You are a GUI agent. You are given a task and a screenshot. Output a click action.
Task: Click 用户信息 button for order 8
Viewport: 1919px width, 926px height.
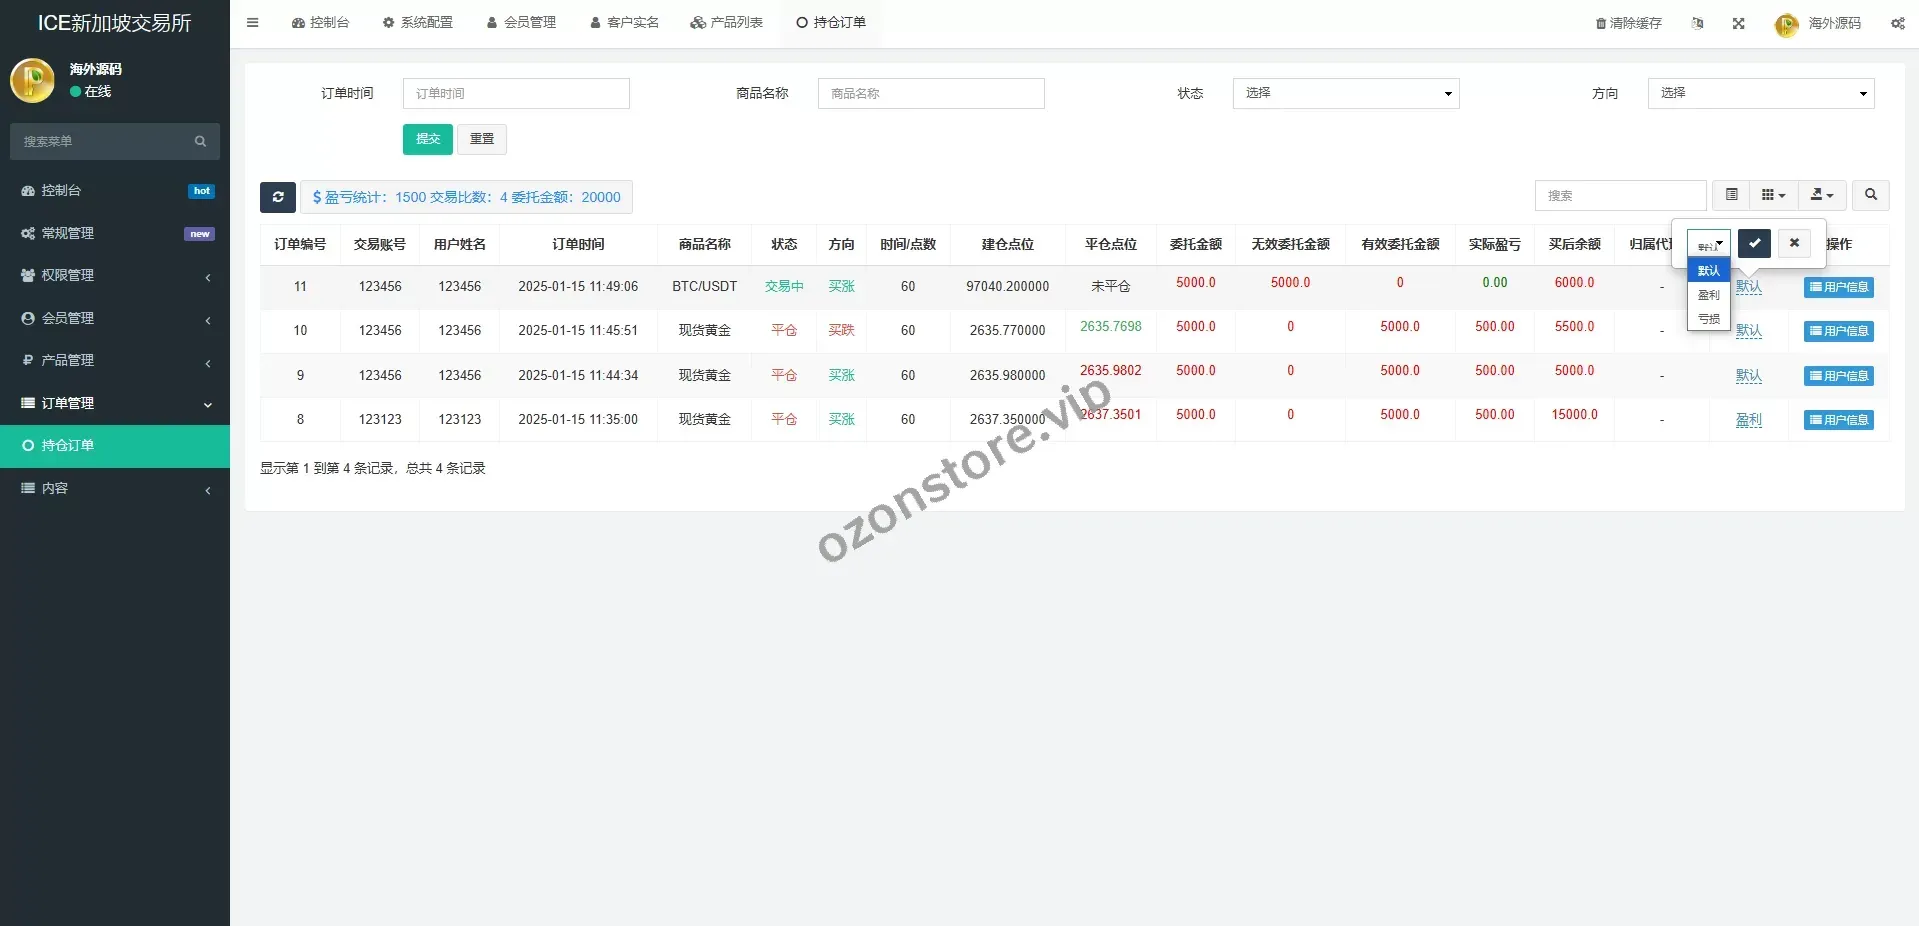(1838, 420)
